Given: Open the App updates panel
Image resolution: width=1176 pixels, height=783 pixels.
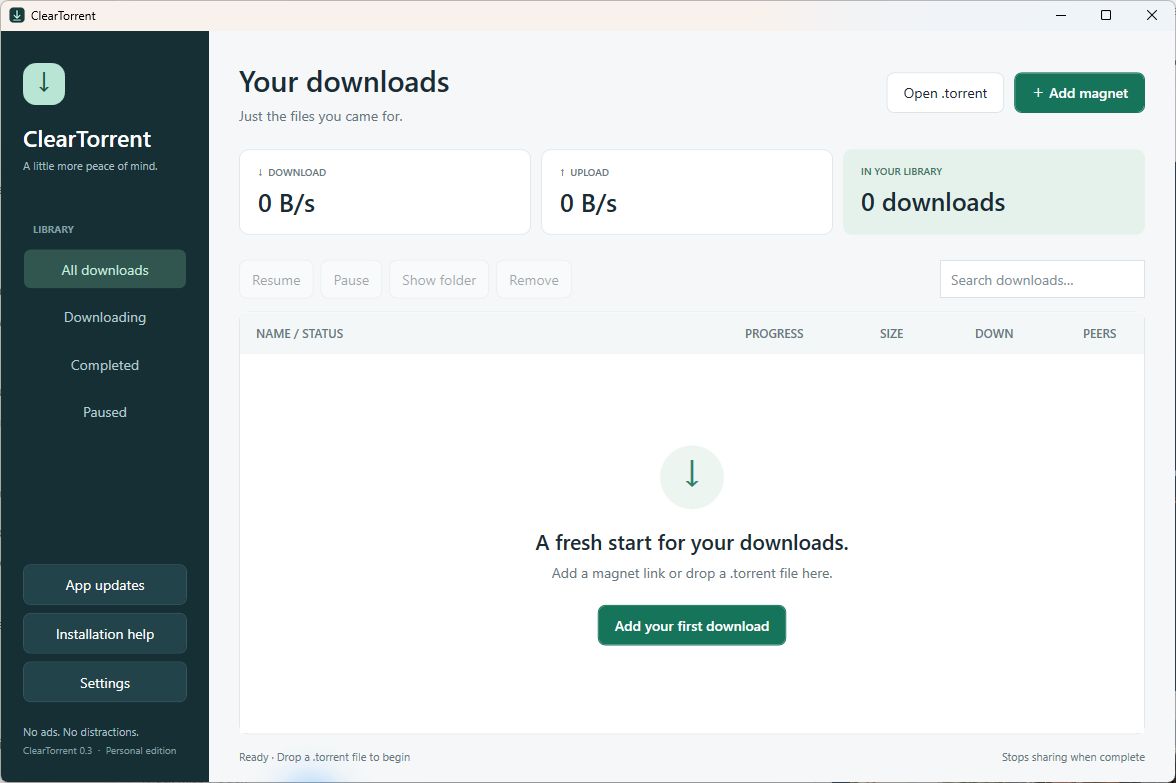Looking at the screenshot, I should [x=105, y=585].
